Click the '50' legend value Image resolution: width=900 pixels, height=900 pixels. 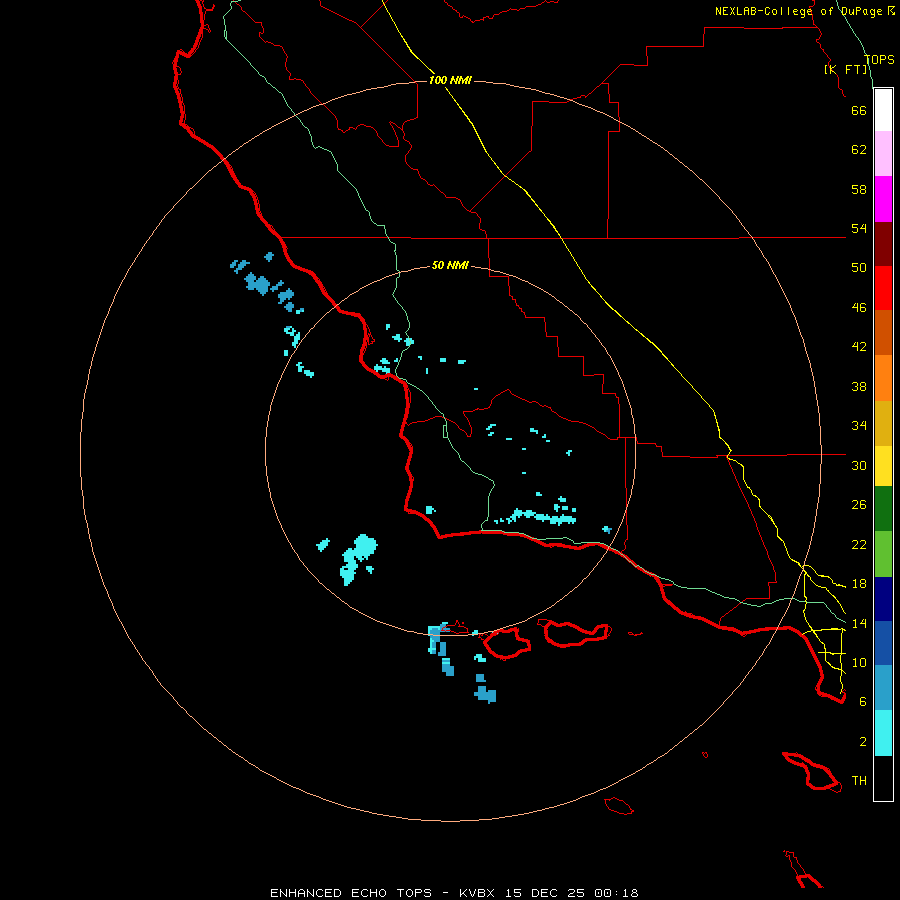pyautogui.click(x=859, y=268)
